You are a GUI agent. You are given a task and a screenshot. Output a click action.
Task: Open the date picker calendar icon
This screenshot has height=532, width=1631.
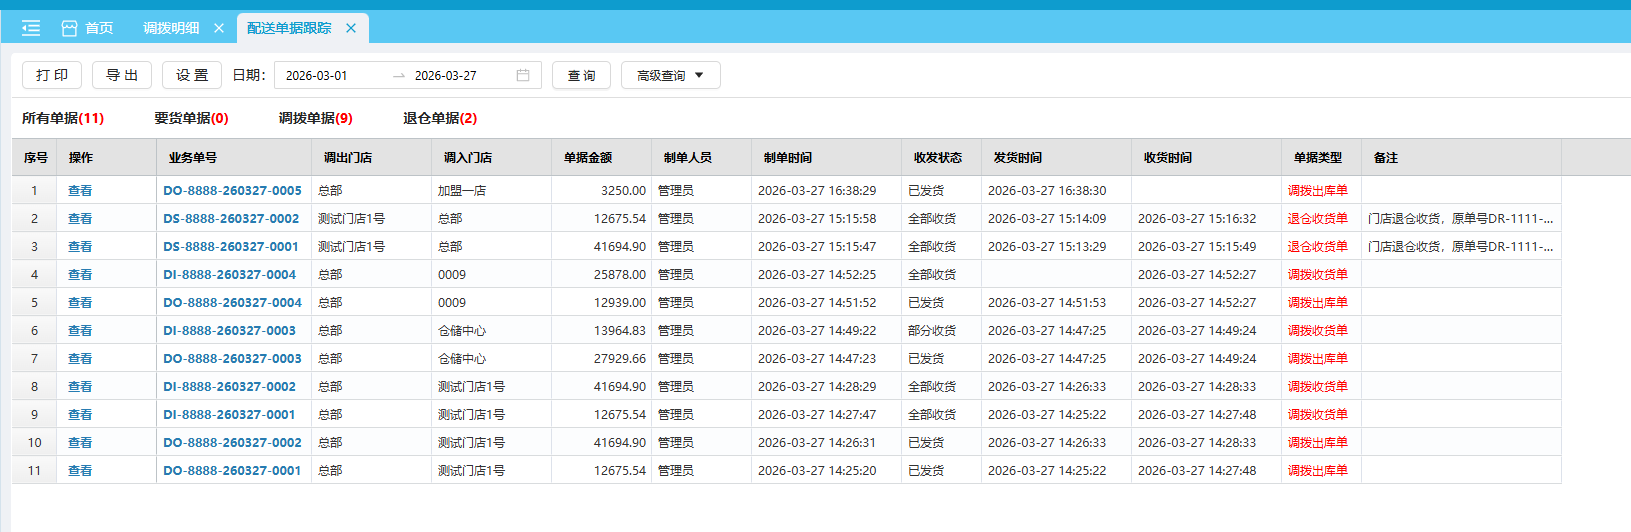523,75
